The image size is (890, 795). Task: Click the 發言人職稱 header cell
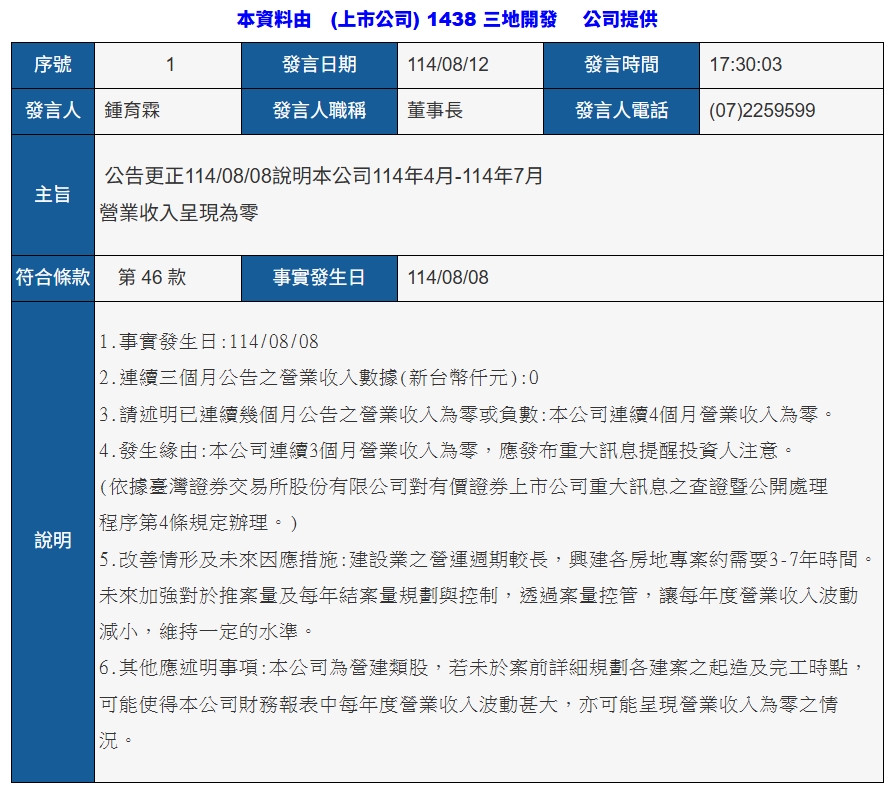click(319, 111)
